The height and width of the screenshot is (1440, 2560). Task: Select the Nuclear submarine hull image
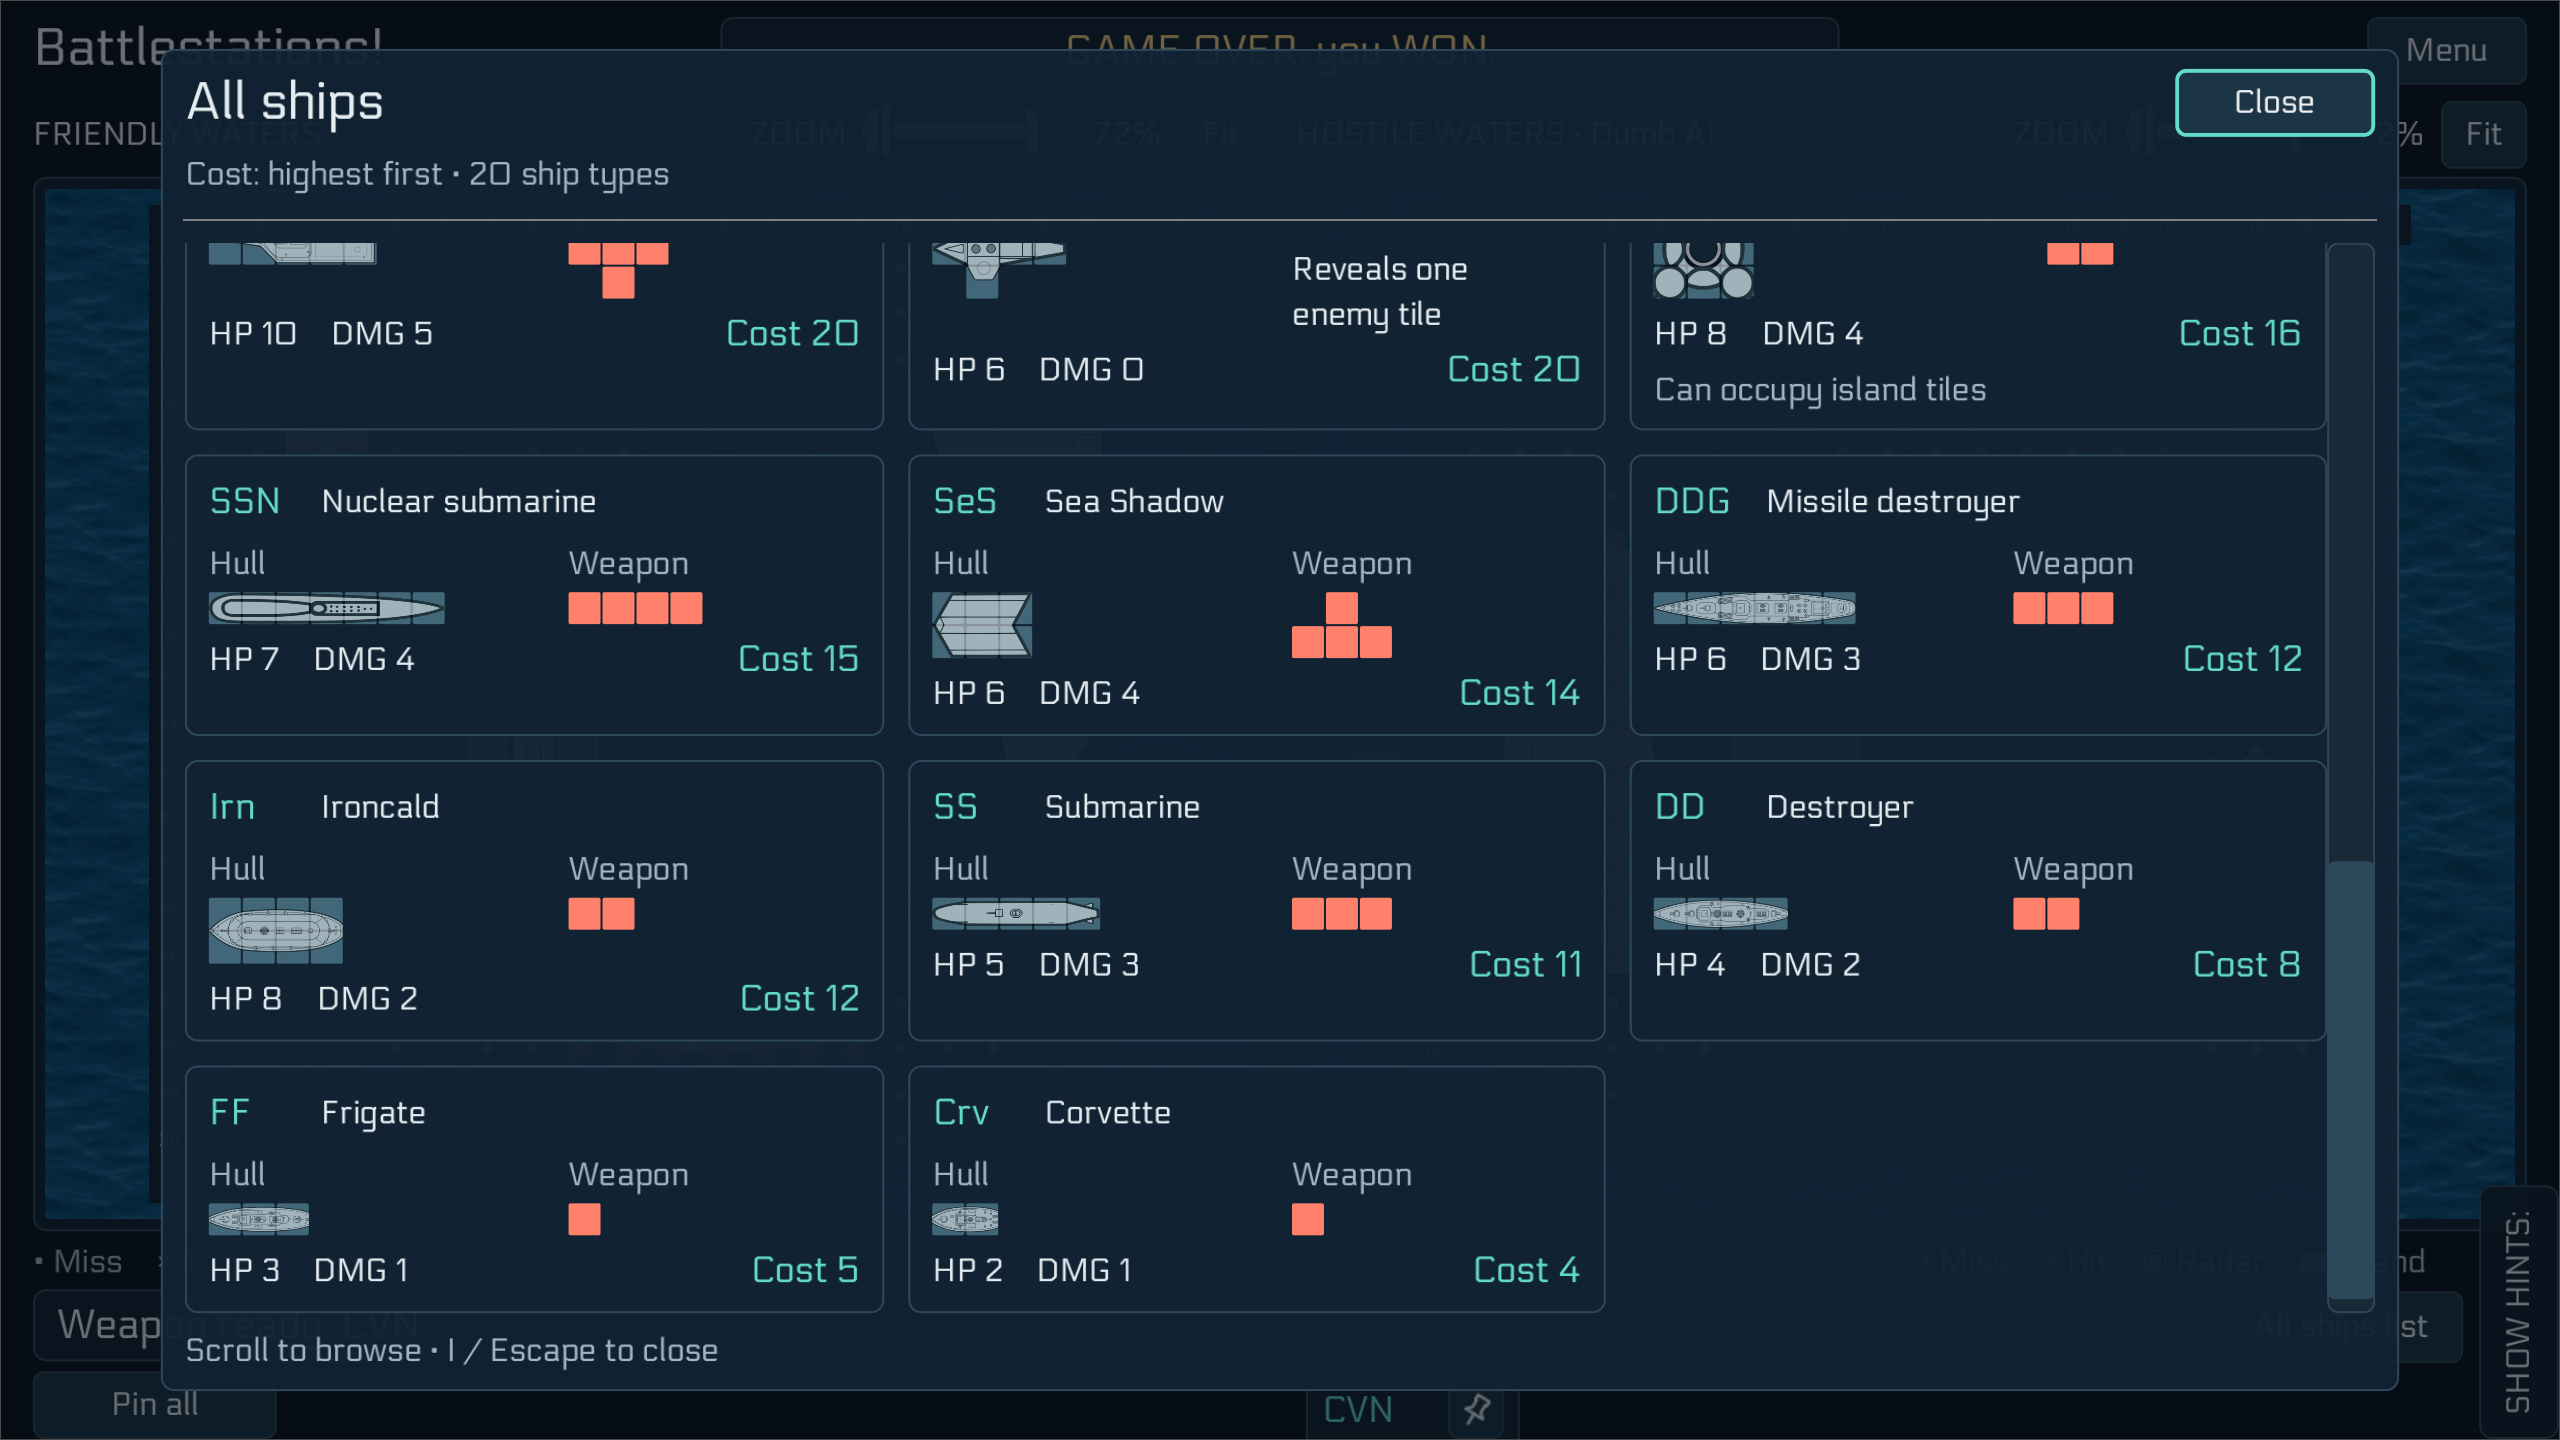pos(327,608)
